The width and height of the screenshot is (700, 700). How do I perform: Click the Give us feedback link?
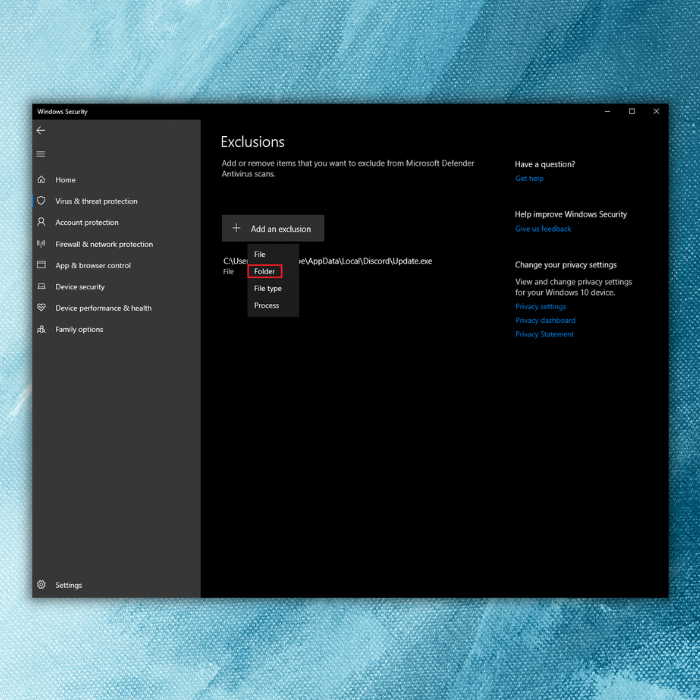coord(543,229)
